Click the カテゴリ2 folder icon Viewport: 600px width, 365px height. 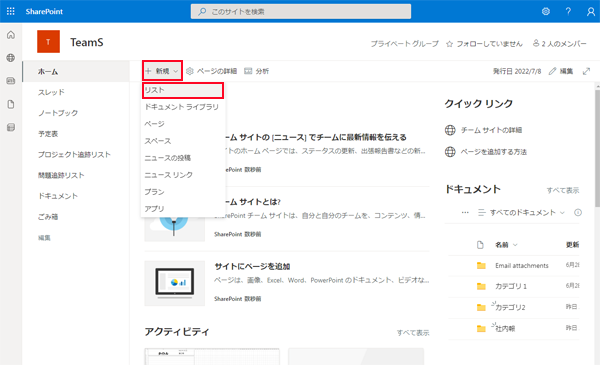point(481,307)
